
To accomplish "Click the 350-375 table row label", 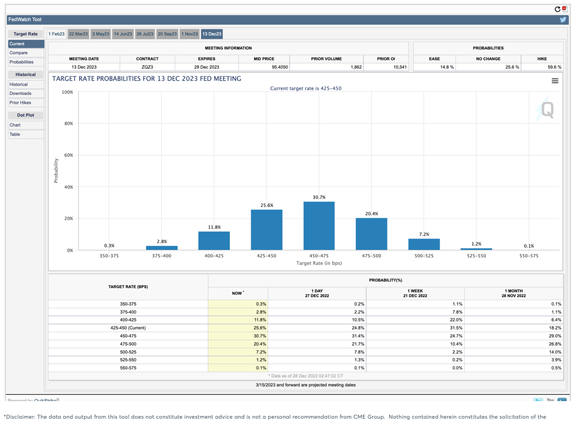I will pos(128,304).
